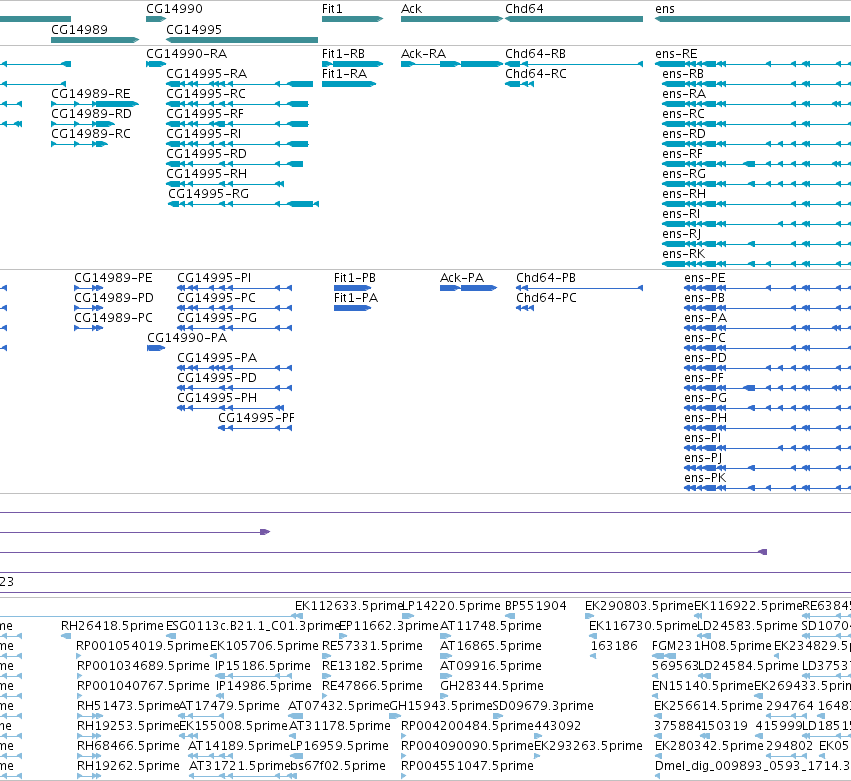The image size is (851, 781).
Task: Select transcript label CG14995-RC
Action: tap(206, 94)
